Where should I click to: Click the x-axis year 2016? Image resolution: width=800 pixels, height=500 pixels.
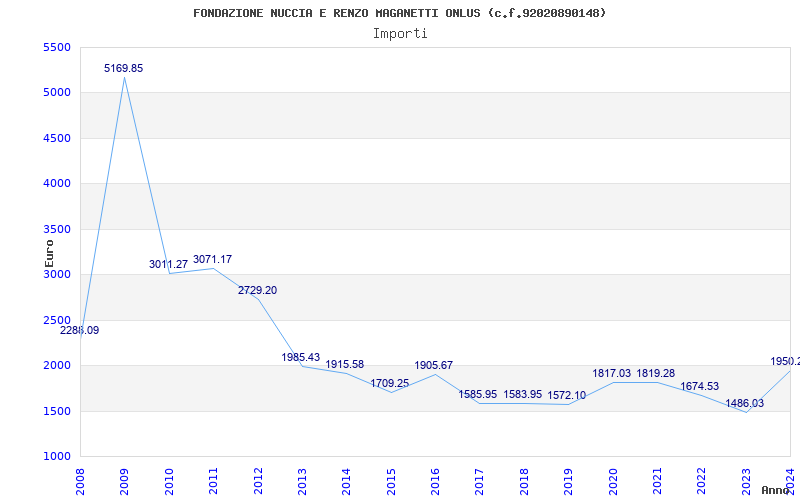tap(435, 481)
